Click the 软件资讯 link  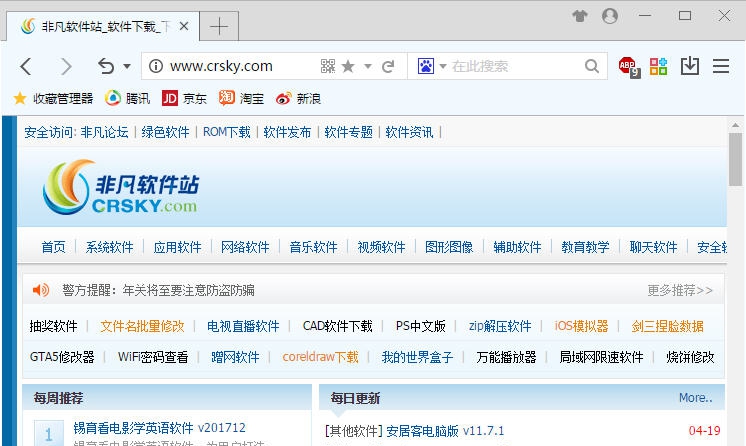pyautogui.click(x=409, y=132)
